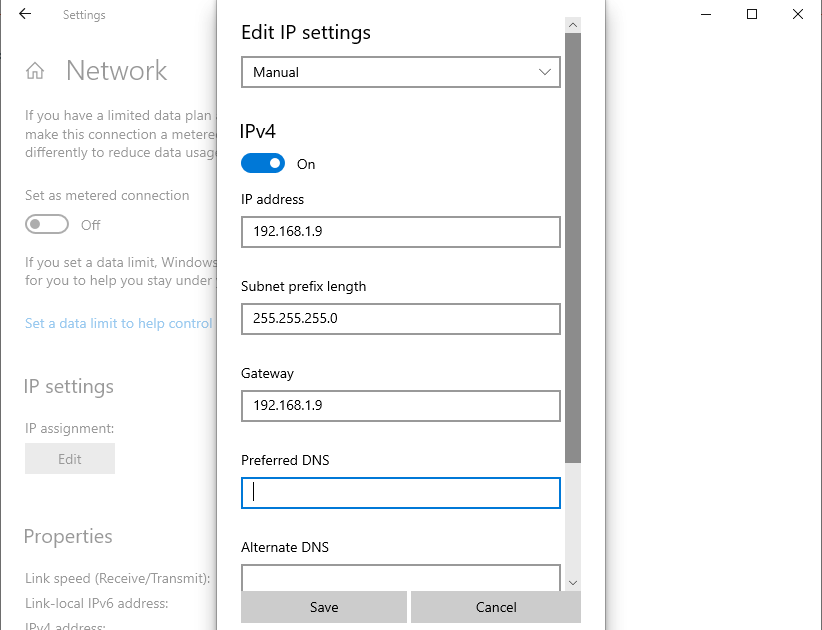Click Edit under IP assignment
The image size is (822, 630).
[69, 458]
